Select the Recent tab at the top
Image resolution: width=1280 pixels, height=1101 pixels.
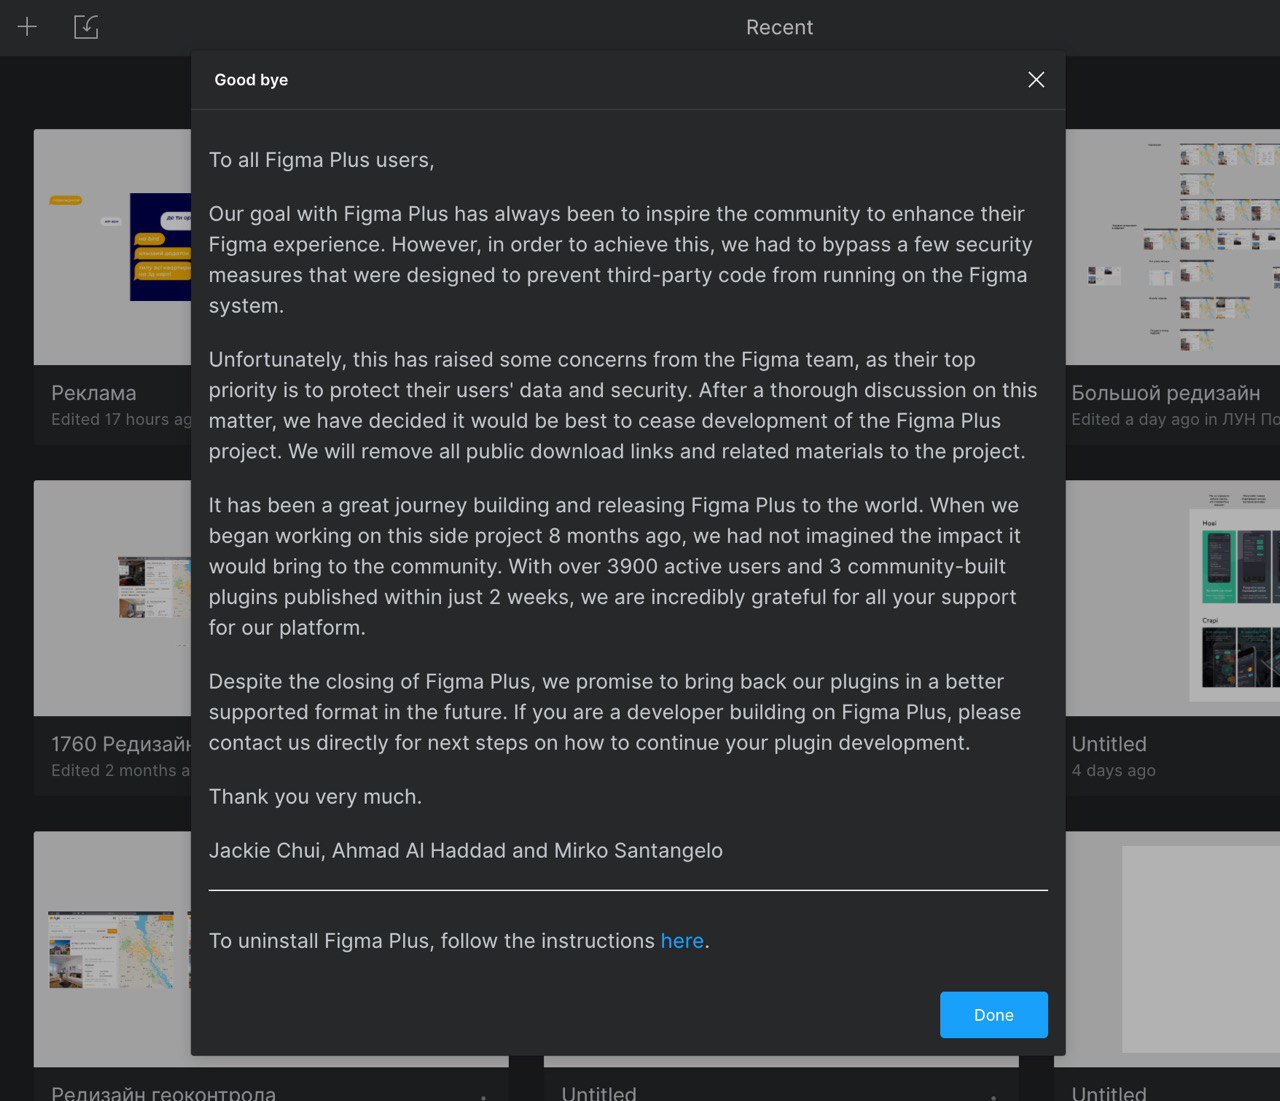tap(780, 27)
